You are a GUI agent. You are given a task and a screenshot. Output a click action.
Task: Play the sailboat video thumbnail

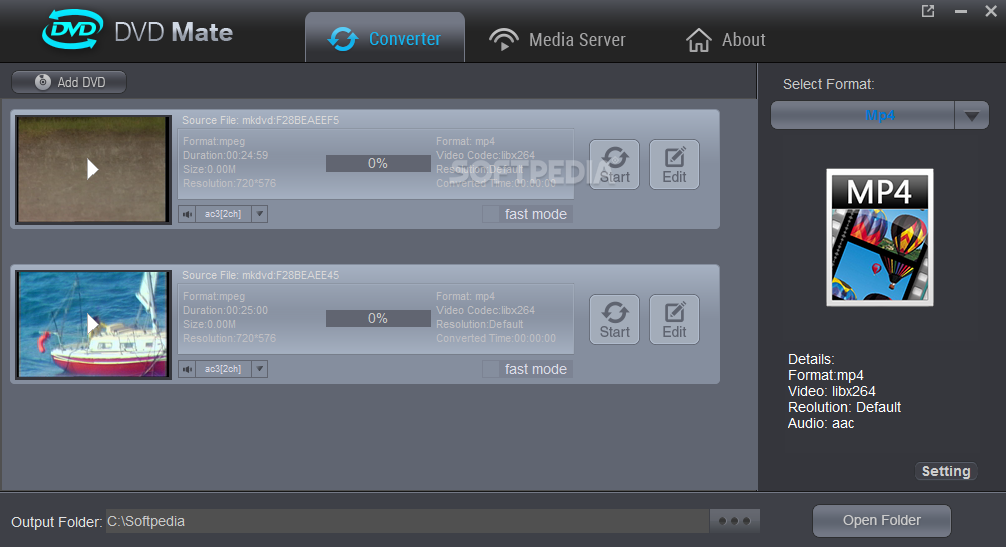click(x=94, y=324)
